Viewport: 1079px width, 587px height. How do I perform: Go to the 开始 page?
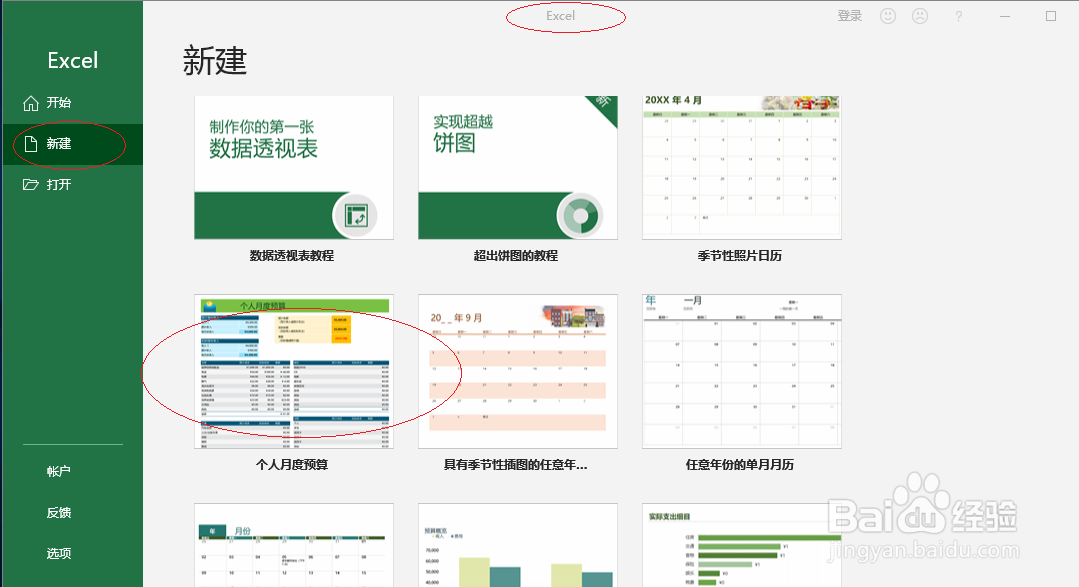pos(72,103)
